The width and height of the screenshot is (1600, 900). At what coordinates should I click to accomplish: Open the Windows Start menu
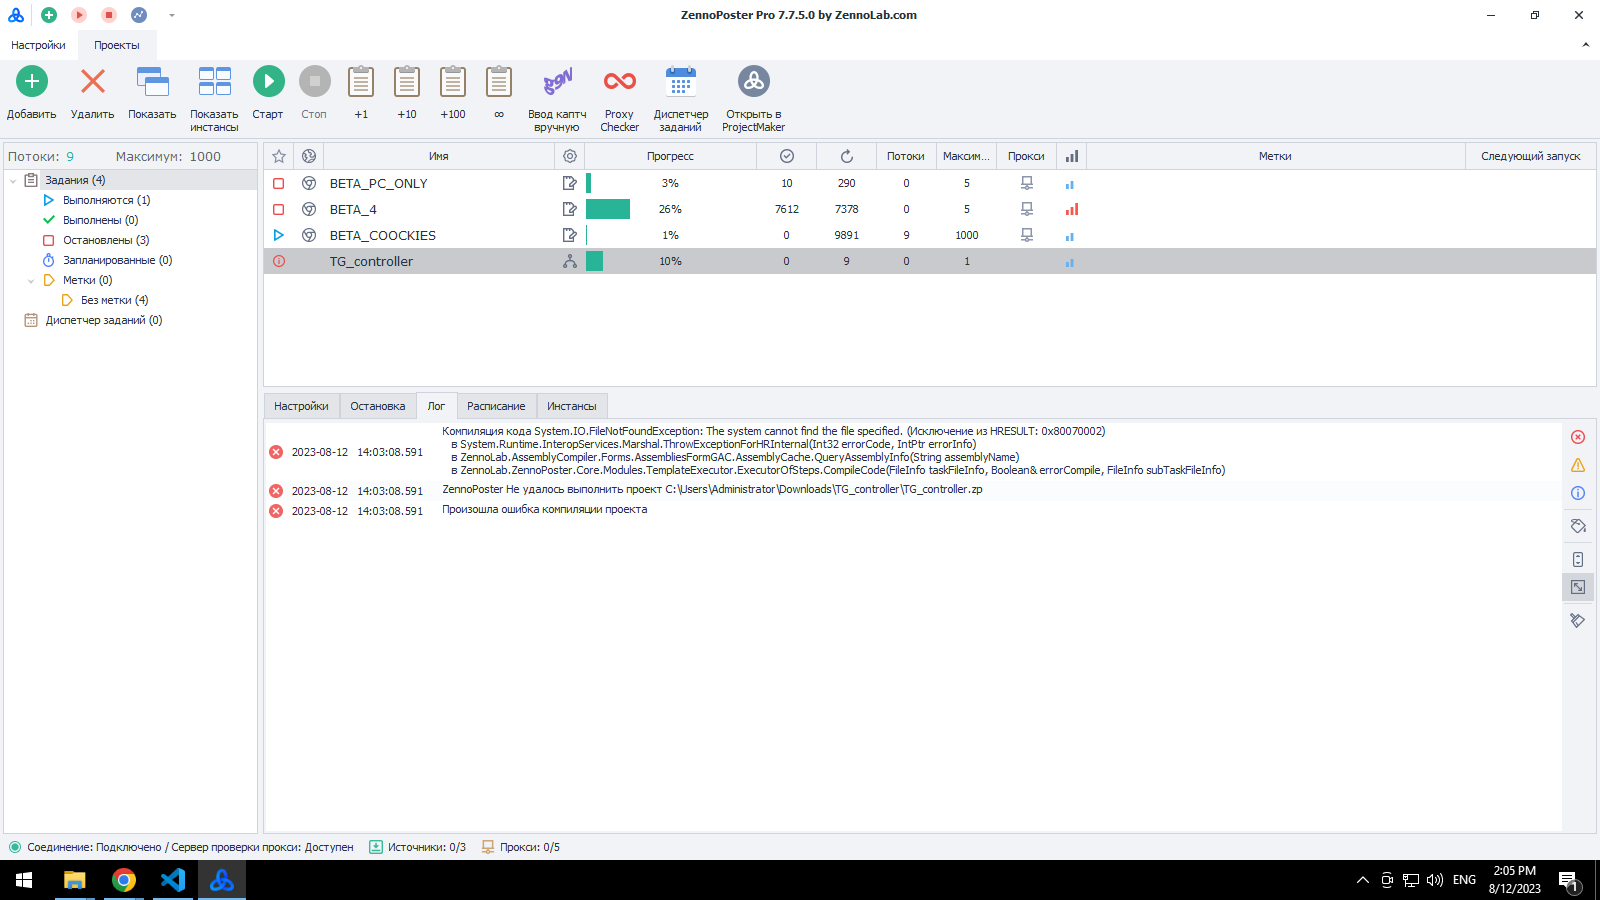(x=24, y=880)
